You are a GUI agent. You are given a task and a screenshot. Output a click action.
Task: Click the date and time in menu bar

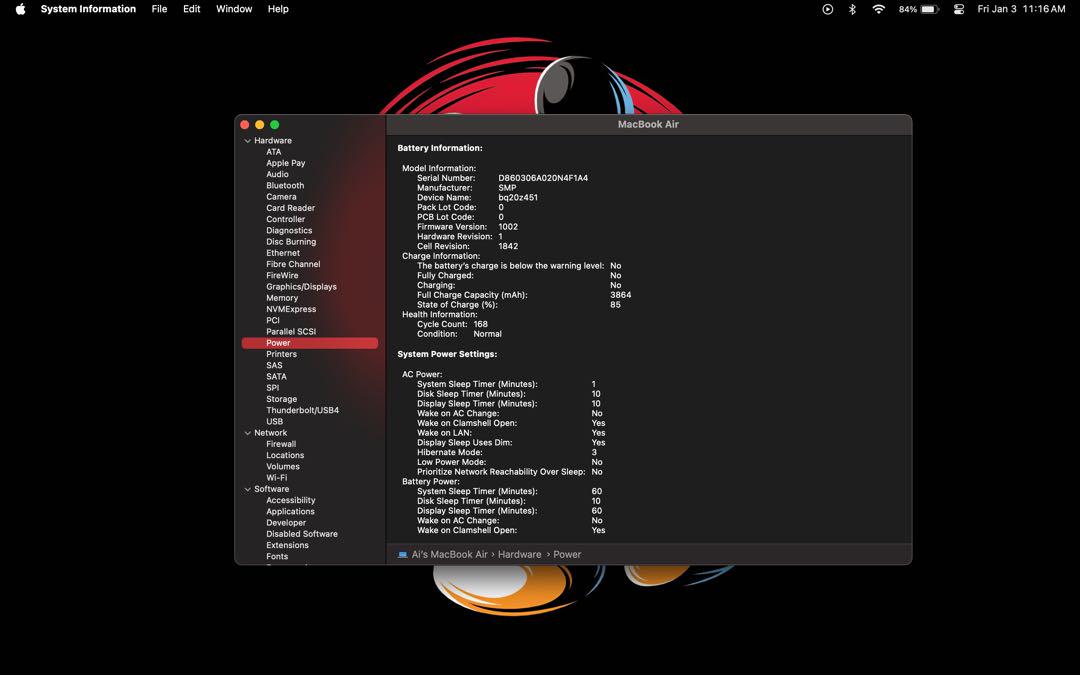(x=1021, y=9)
